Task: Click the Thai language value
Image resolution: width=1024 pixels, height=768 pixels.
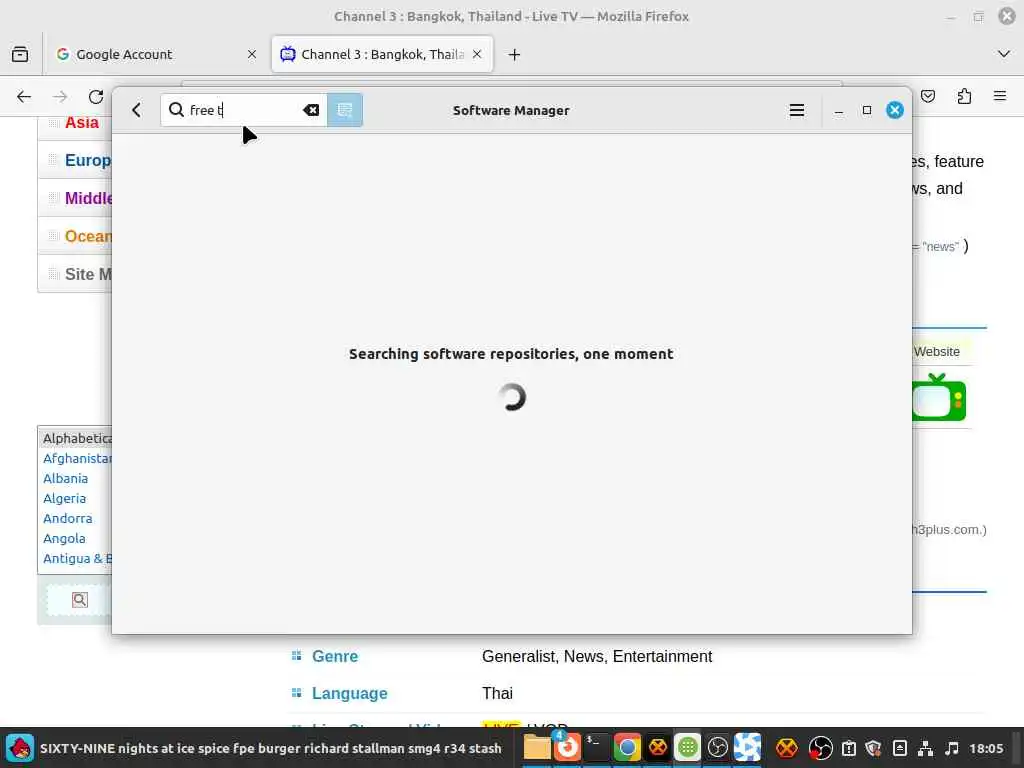Action: pos(498,694)
